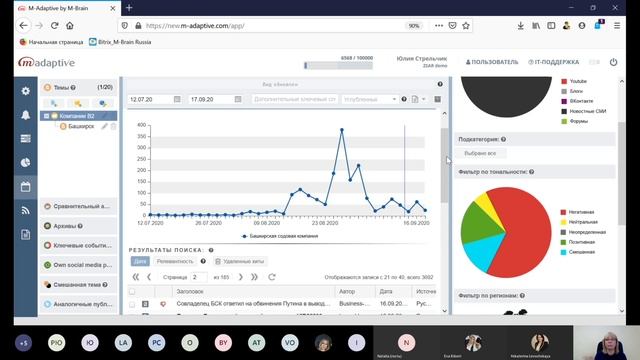Image resolution: width=640 pixels, height=360 pixels.
Task: Go to the first results page
Action: tap(136, 277)
